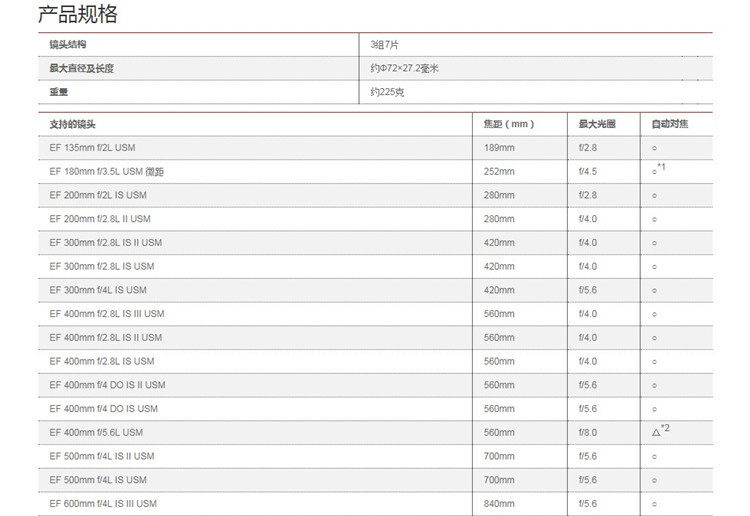Screen dimensions: 750x516
Task: Click triangle autofocus mark with *2 footnote
Action: 661,430
